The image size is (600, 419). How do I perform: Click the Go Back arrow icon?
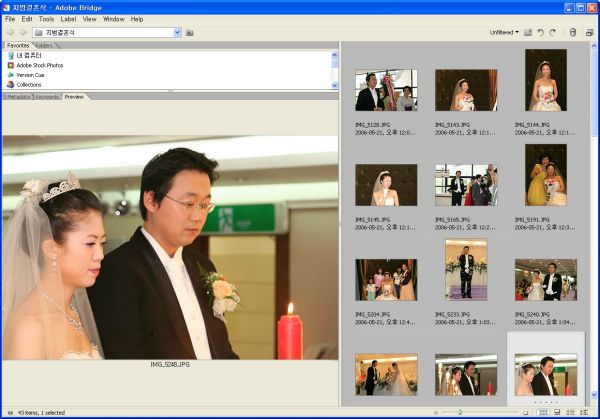pos(10,32)
